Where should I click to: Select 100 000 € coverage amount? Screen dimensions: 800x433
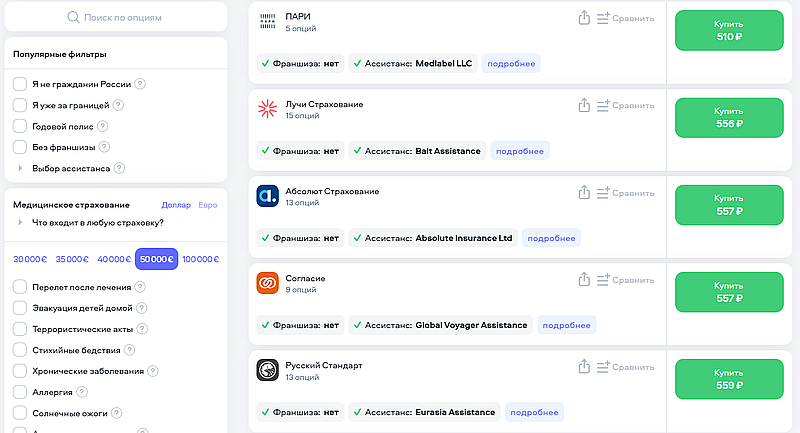point(201,259)
